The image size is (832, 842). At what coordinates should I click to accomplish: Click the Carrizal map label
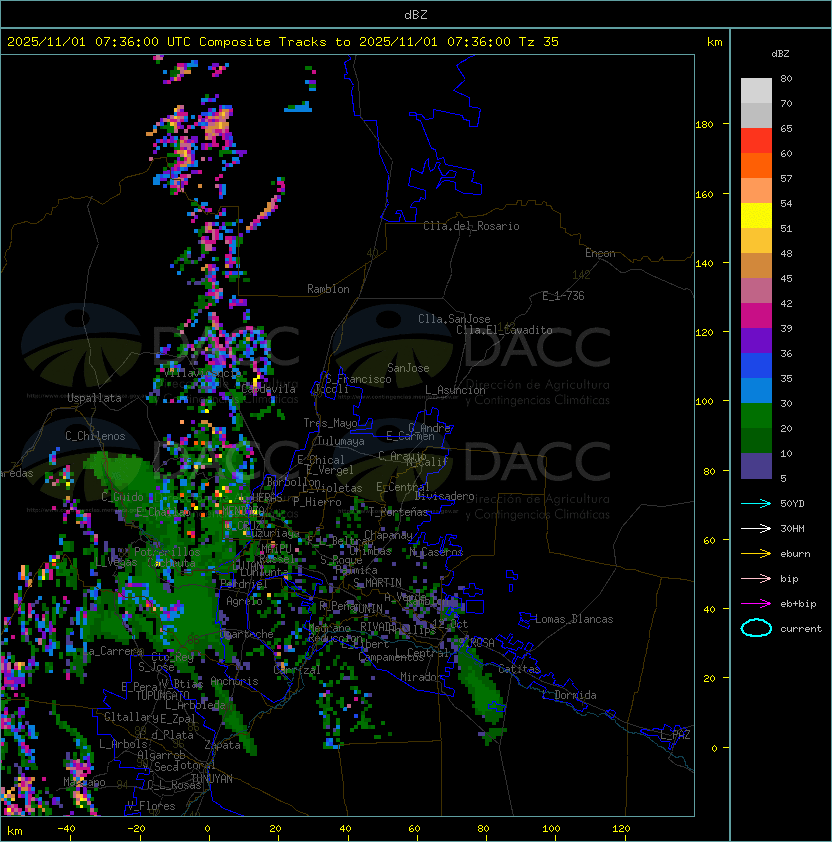point(297,670)
